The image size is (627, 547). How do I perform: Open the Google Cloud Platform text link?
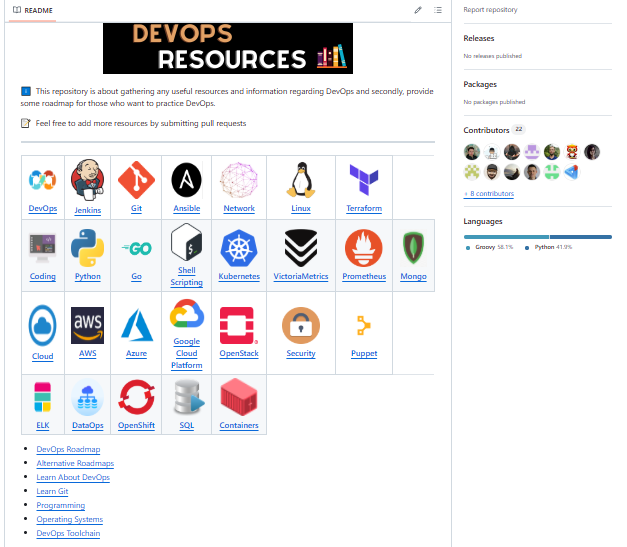pyautogui.click(x=187, y=353)
